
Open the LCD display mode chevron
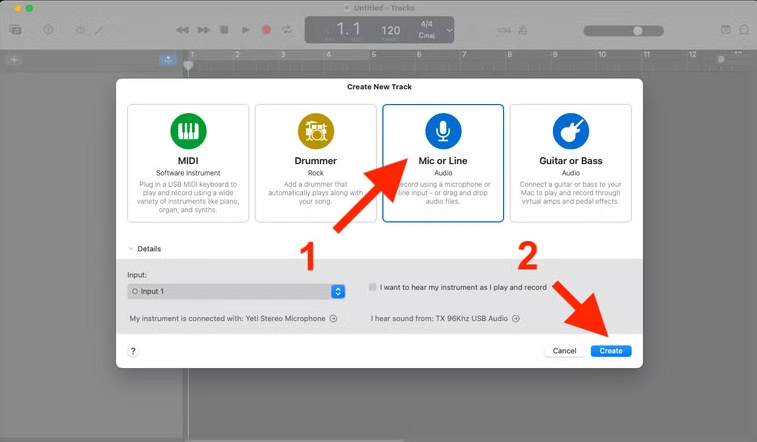449,30
